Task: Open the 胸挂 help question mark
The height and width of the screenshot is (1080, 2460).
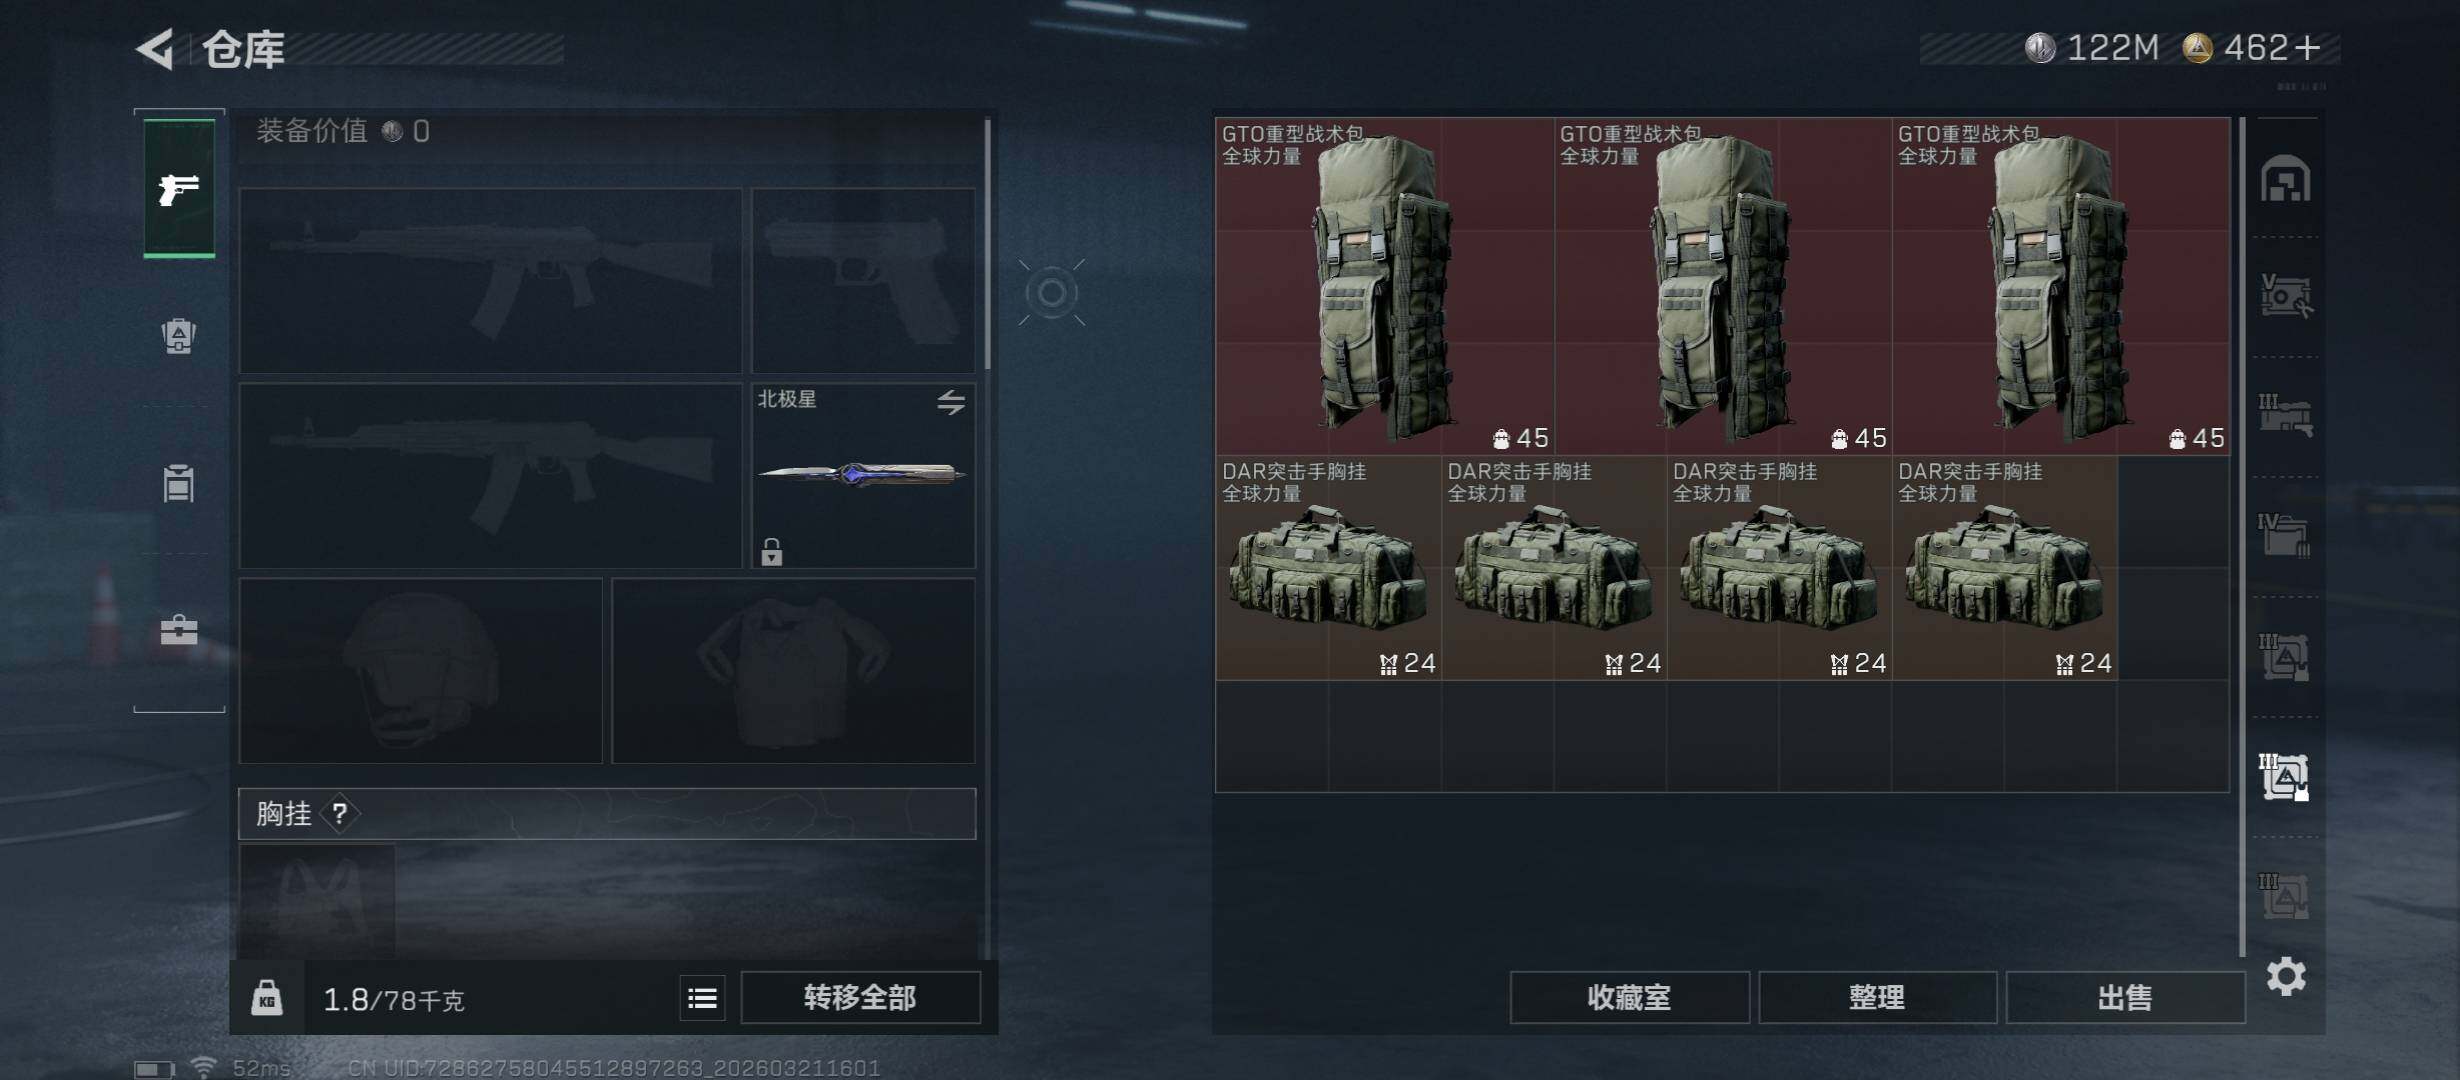Action: tap(340, 813)
